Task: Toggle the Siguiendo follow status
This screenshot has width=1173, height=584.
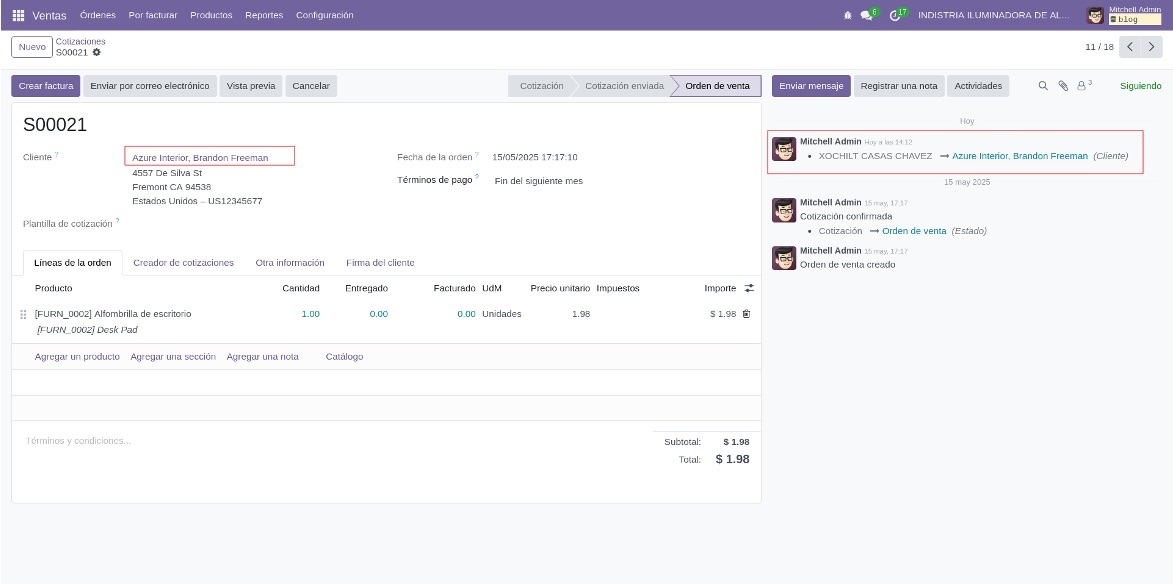Action: [1140, 86]
